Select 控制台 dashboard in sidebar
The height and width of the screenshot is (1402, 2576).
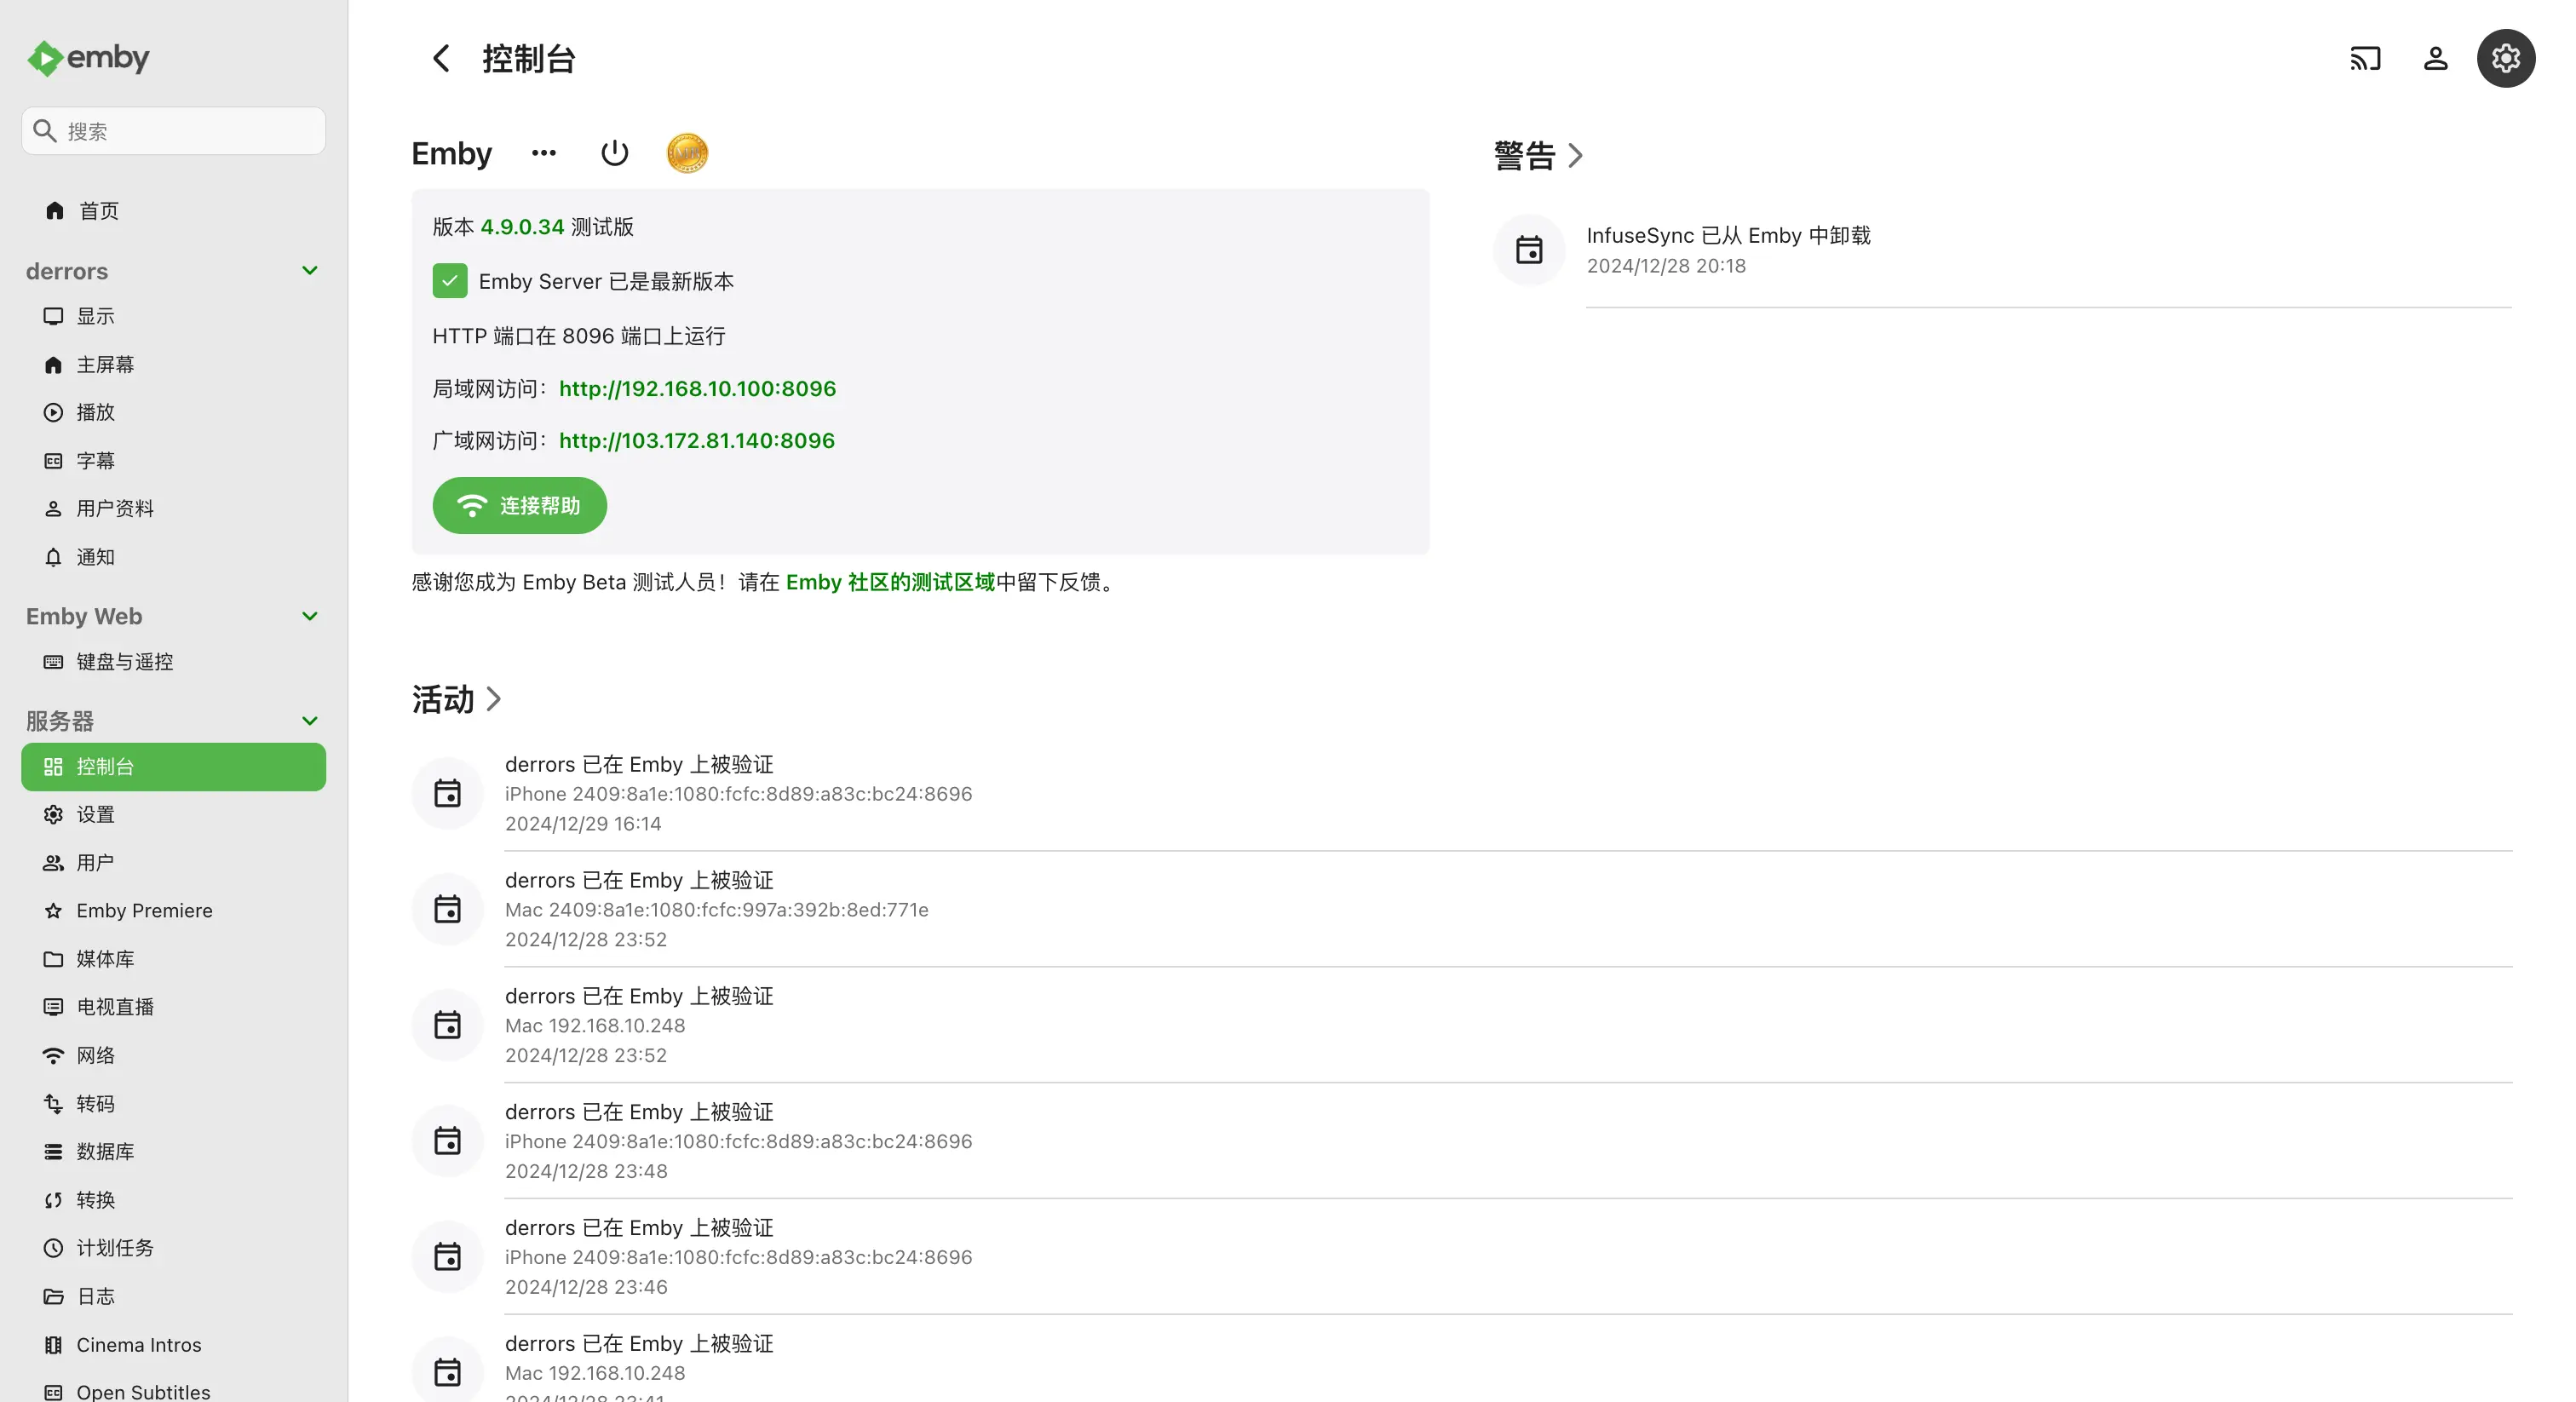(173, 767)
